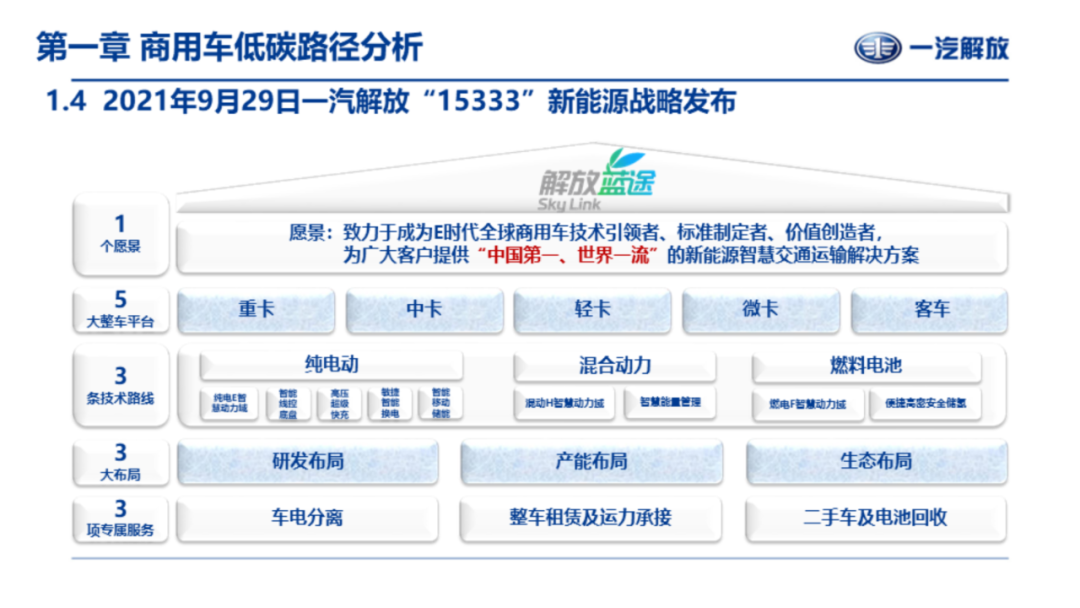Screen dimensions: 1080x608
Task: Select the 重卡 platform box
Action: tap(256, 311)
